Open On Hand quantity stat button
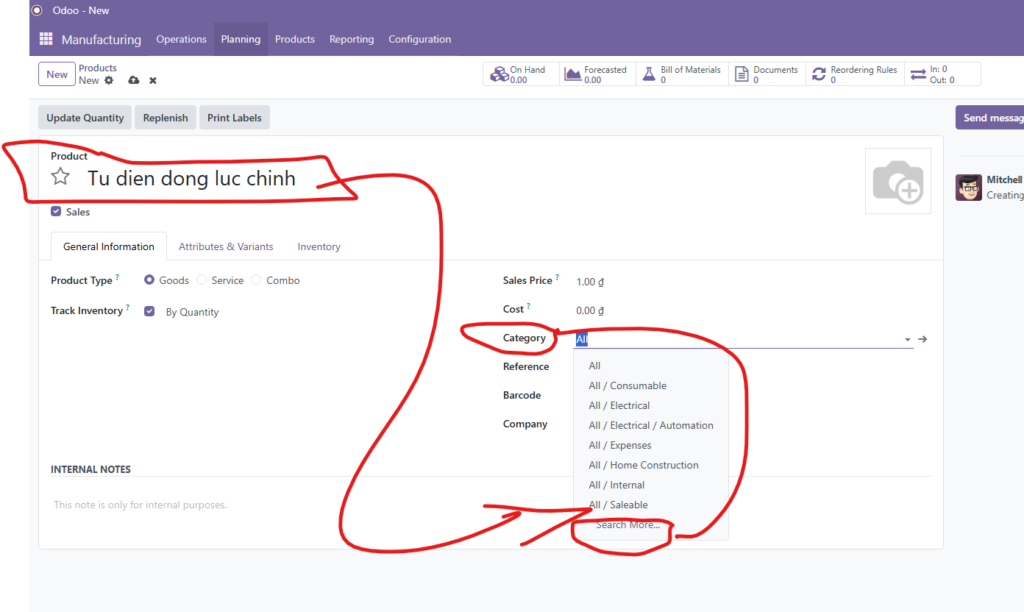 (x=520, y=75)
